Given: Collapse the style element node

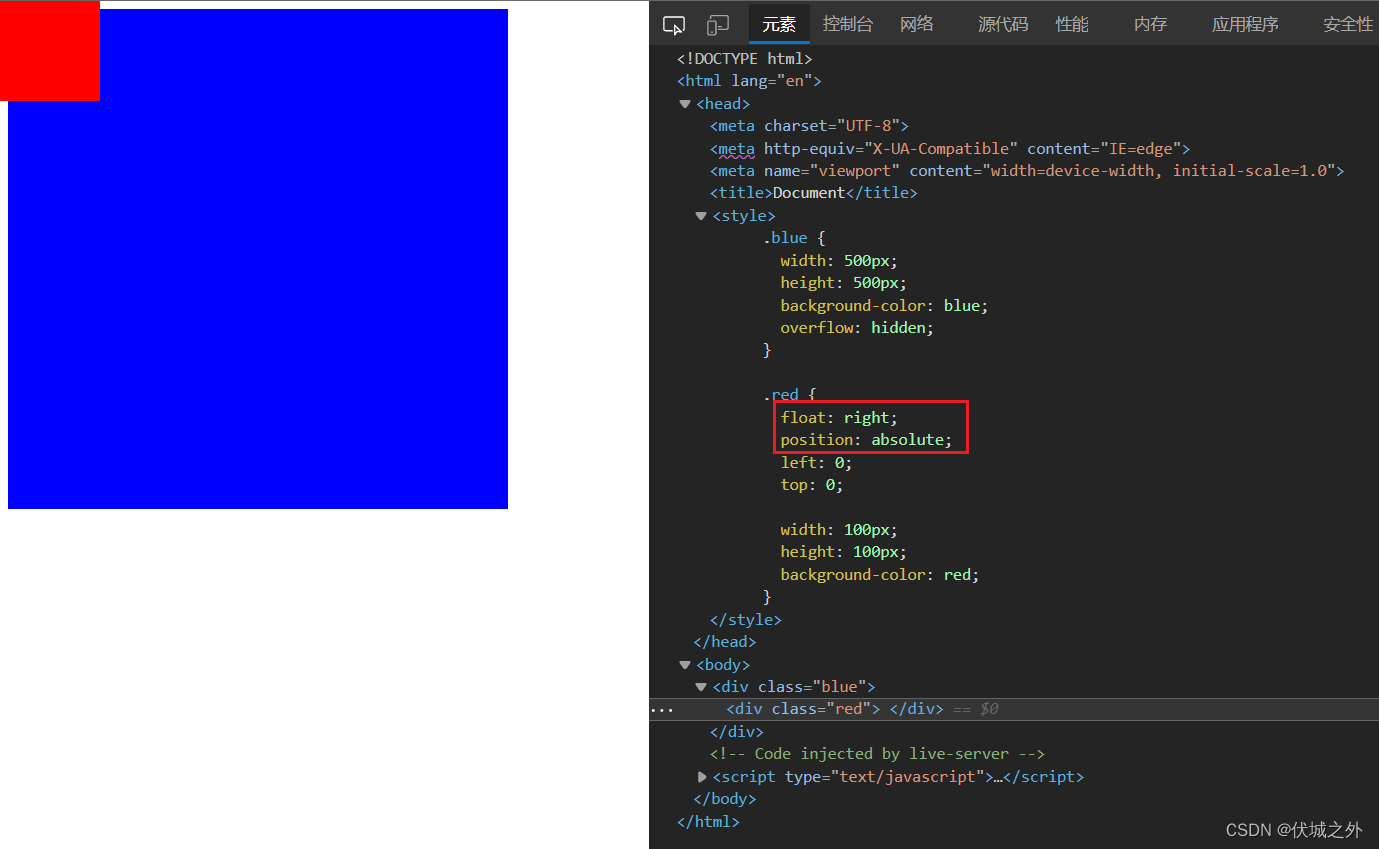Looking at the screenshot, I should click(701, 216).
